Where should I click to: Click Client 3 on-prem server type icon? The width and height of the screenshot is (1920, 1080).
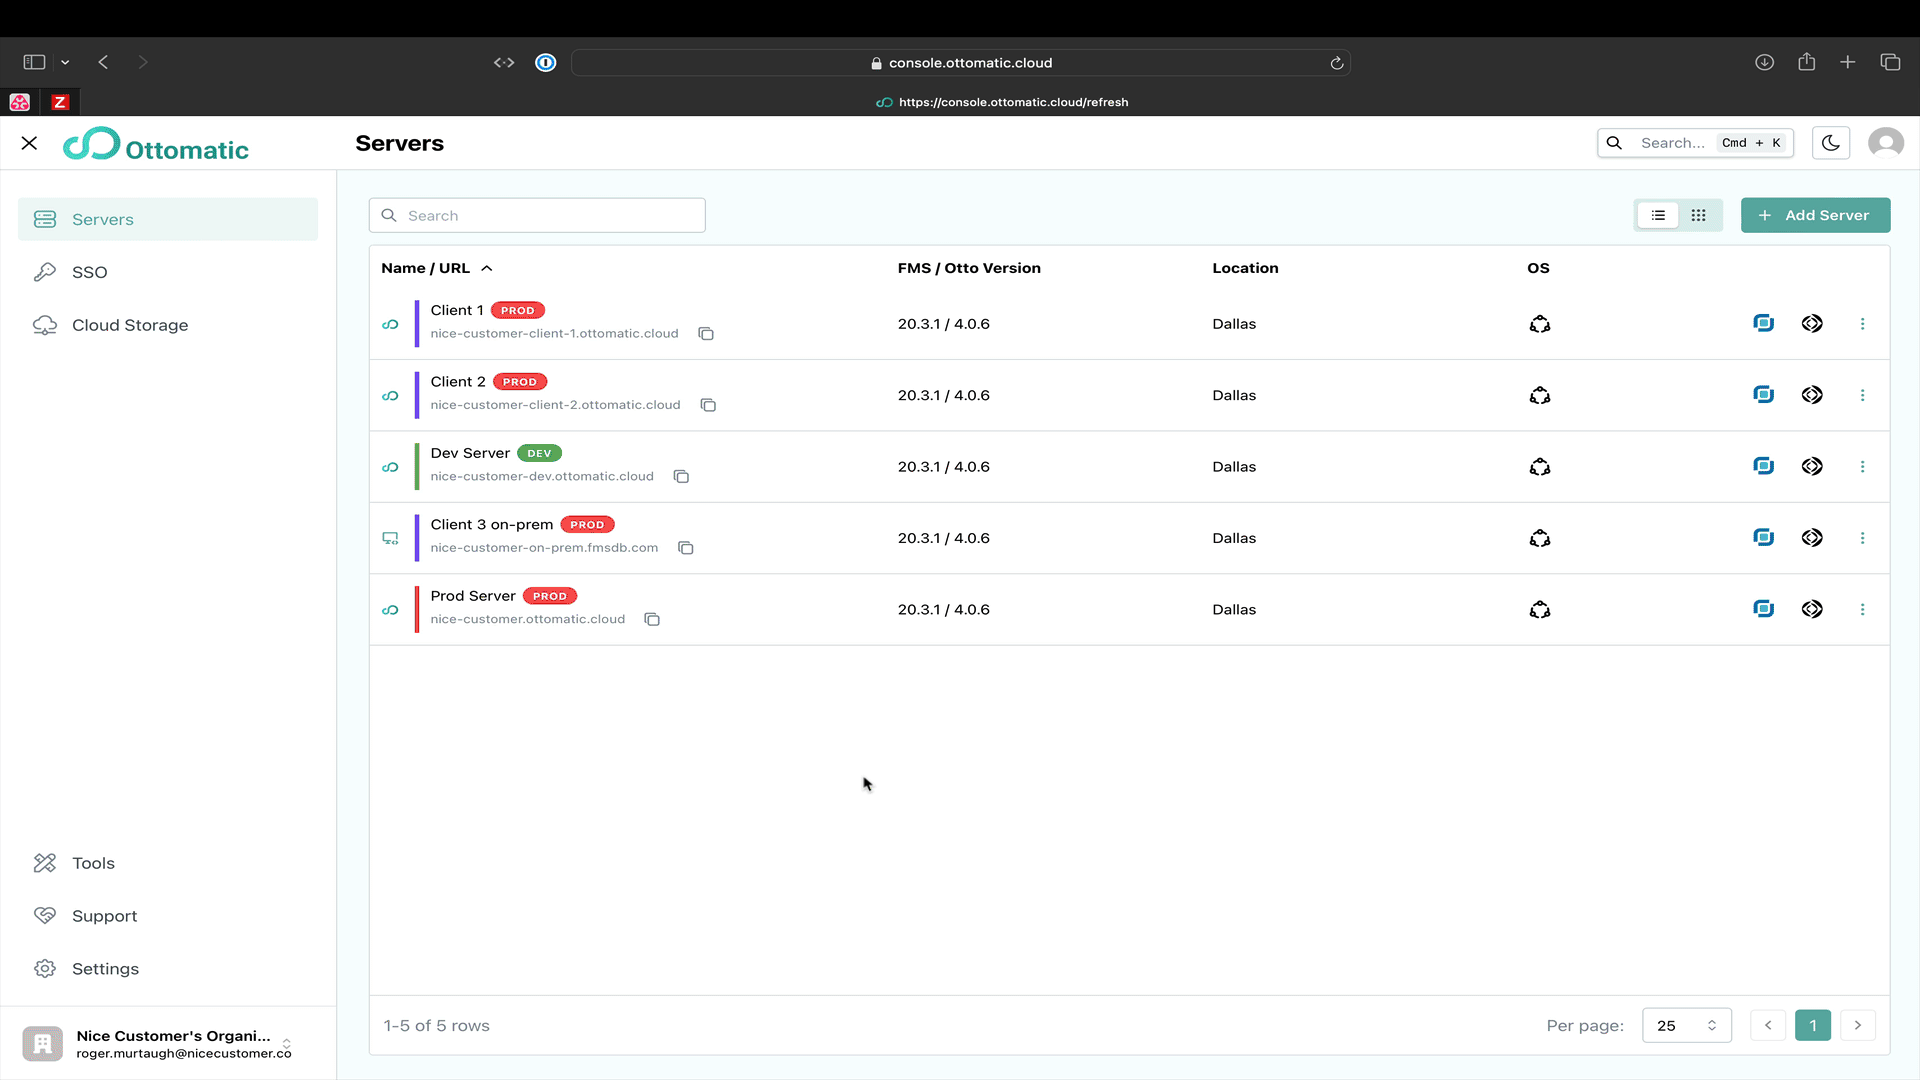click(390, 538)
